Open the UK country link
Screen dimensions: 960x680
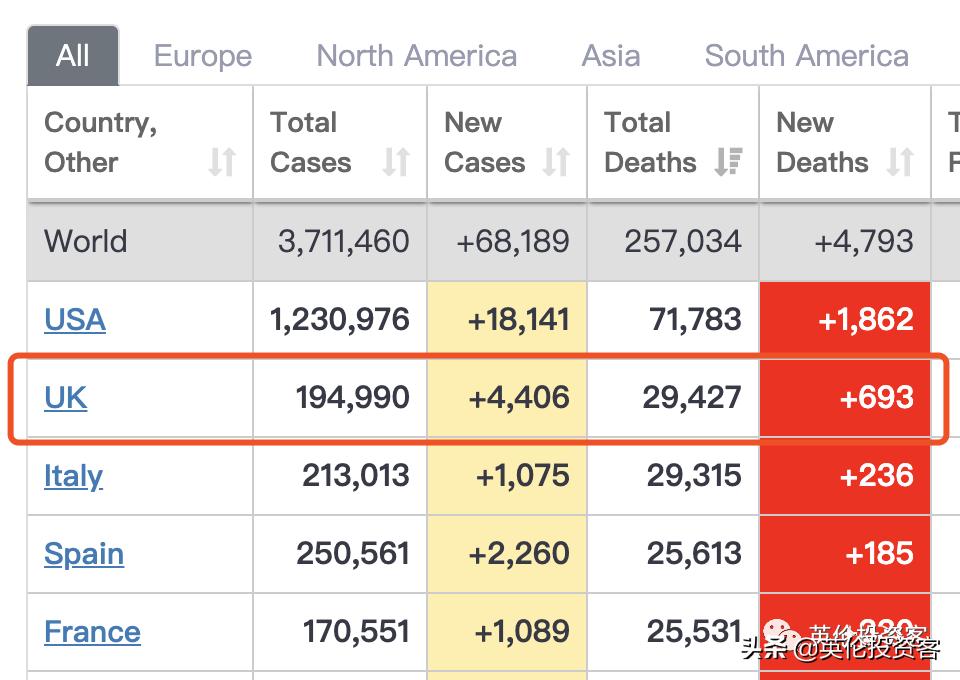point(66,398)
